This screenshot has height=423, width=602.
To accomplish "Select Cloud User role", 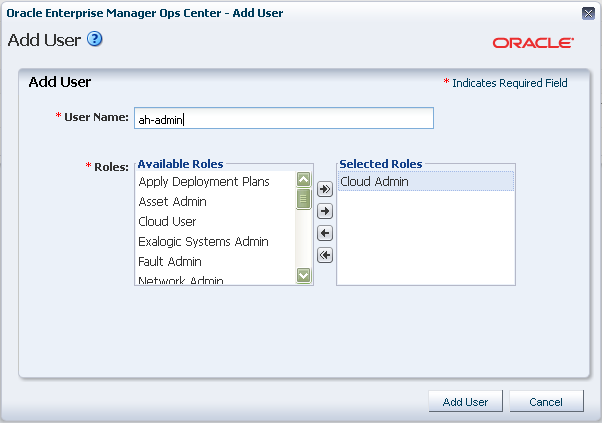I will click(215, 221).
